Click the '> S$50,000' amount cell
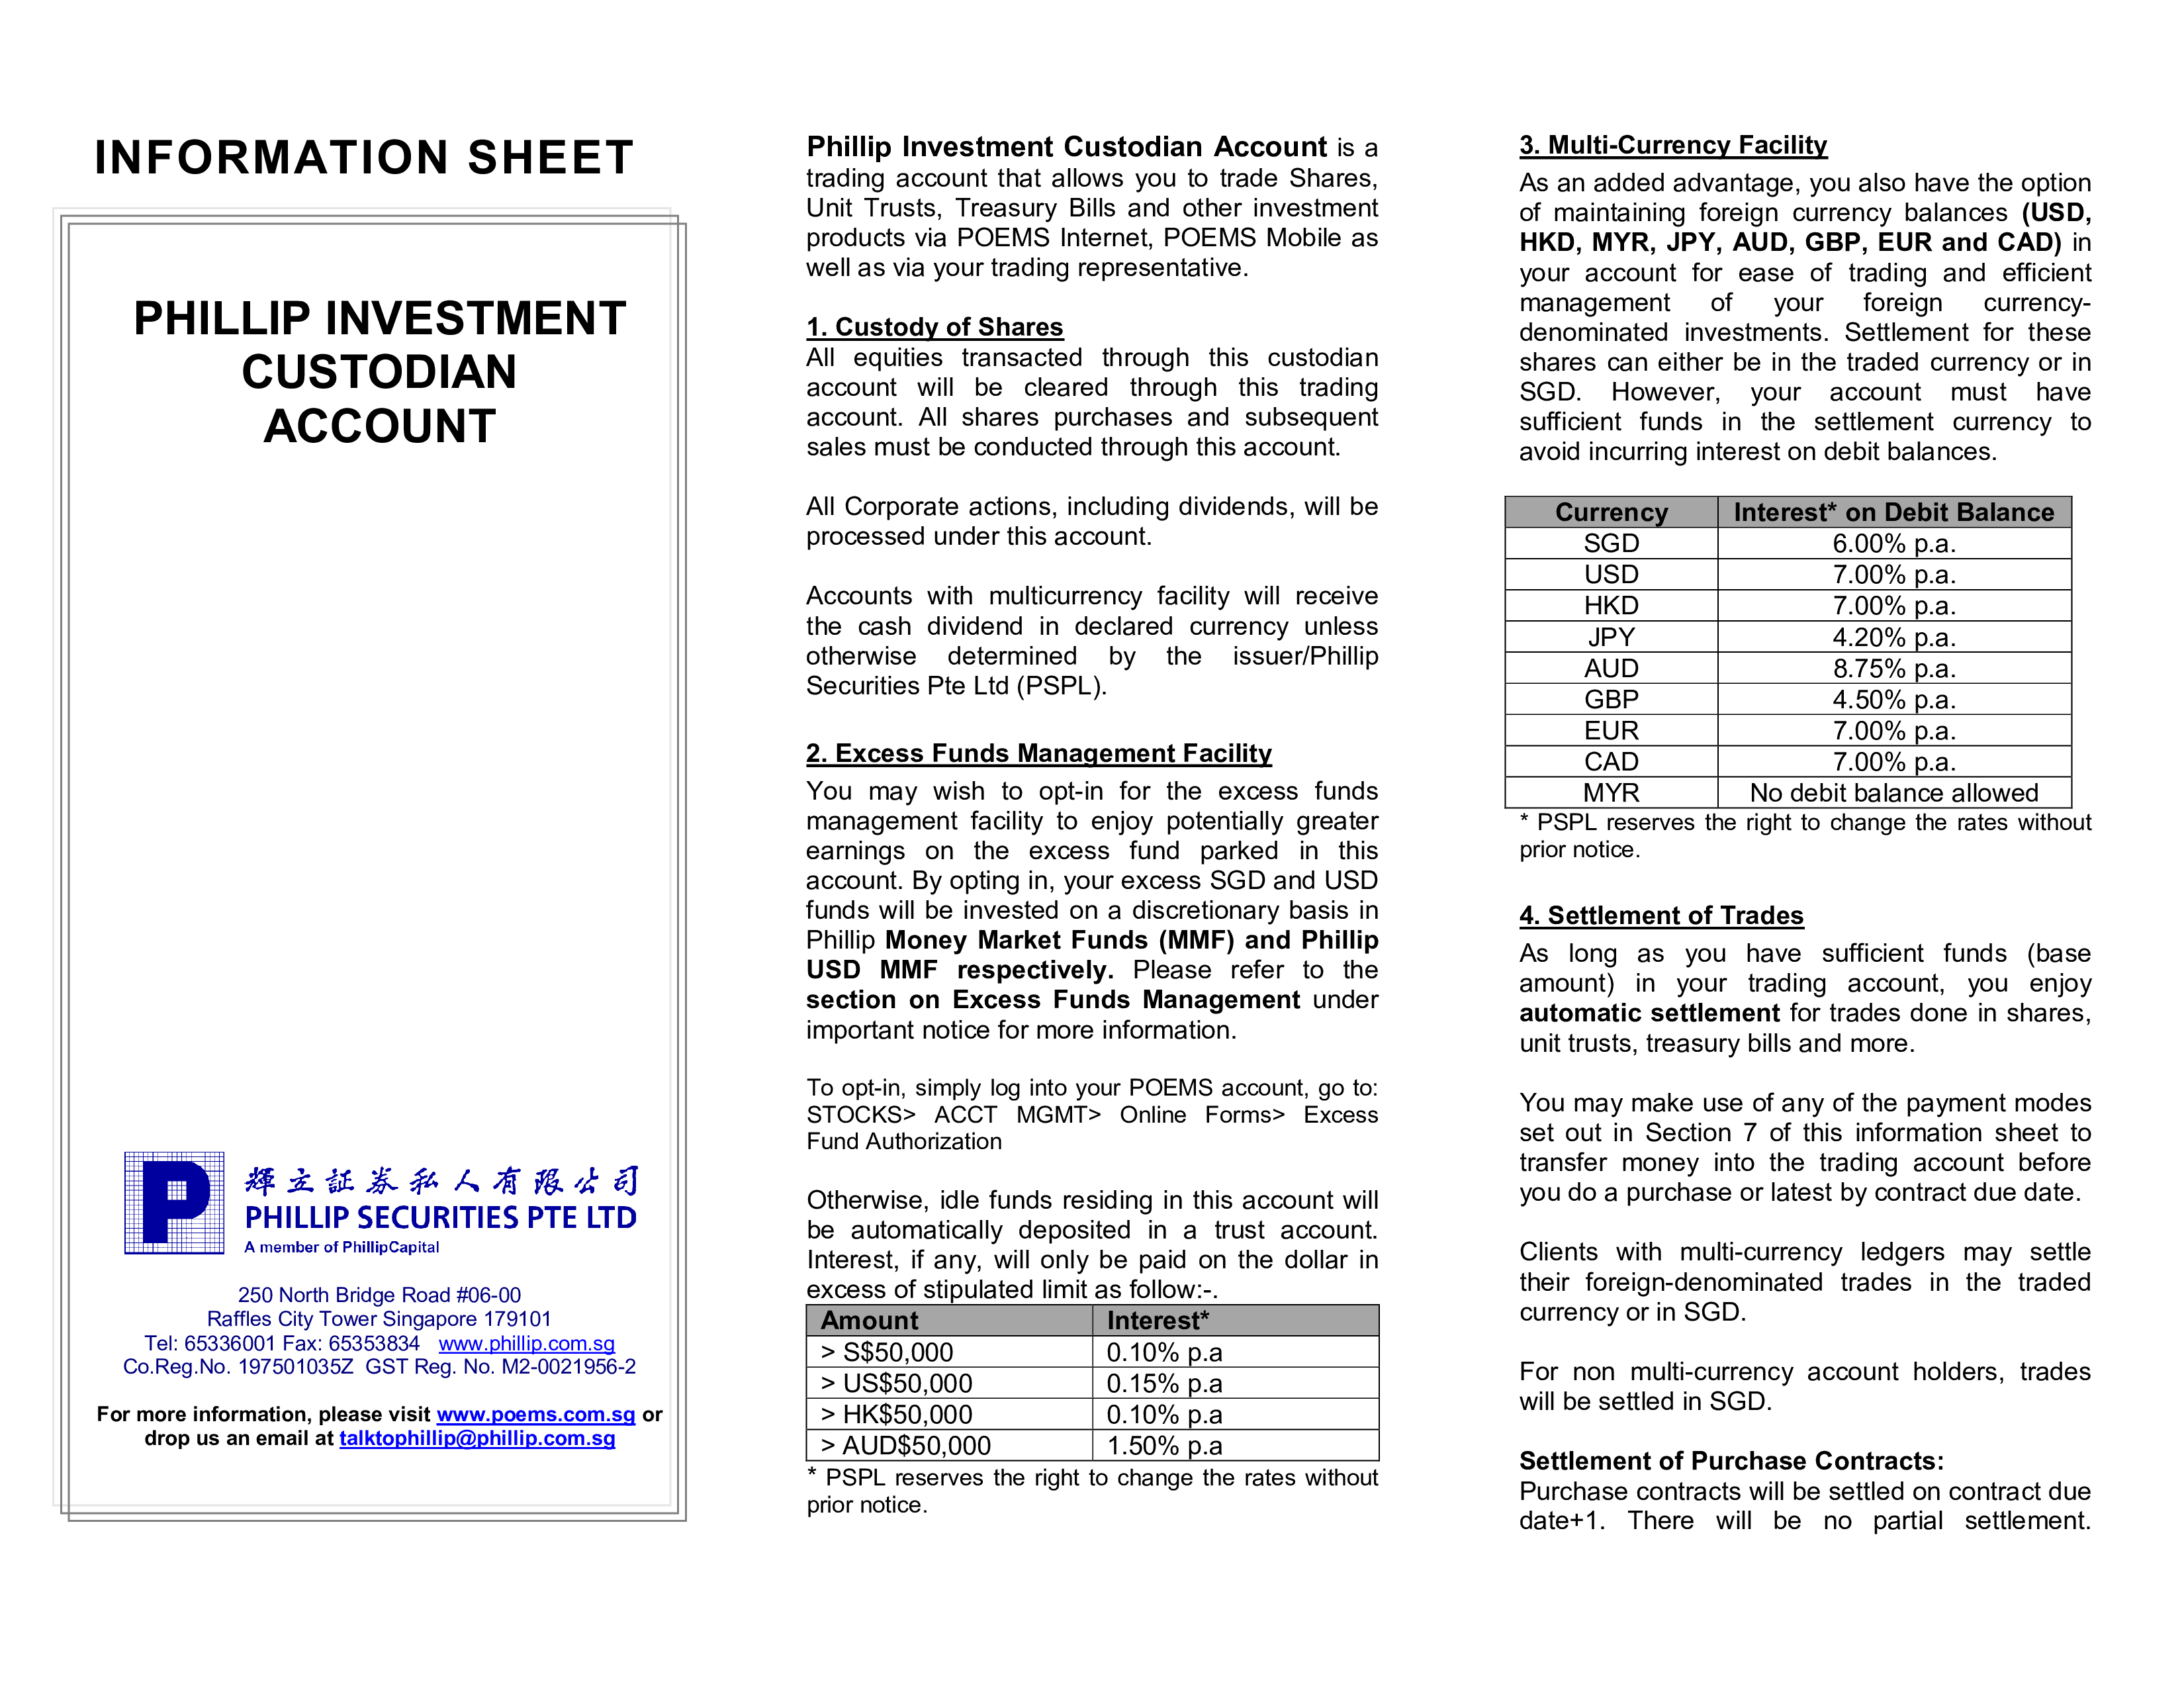This screenshot has height=1688, width=2184. pos(949,1352)
